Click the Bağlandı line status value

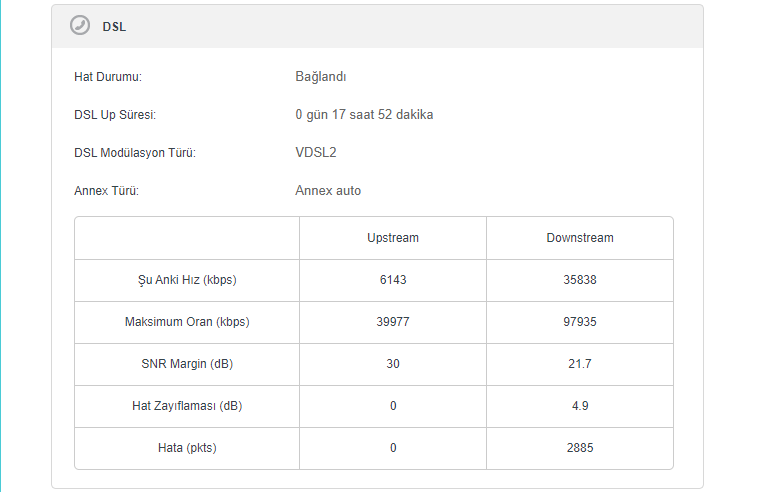pyautogui.click(x=320, y=77)
